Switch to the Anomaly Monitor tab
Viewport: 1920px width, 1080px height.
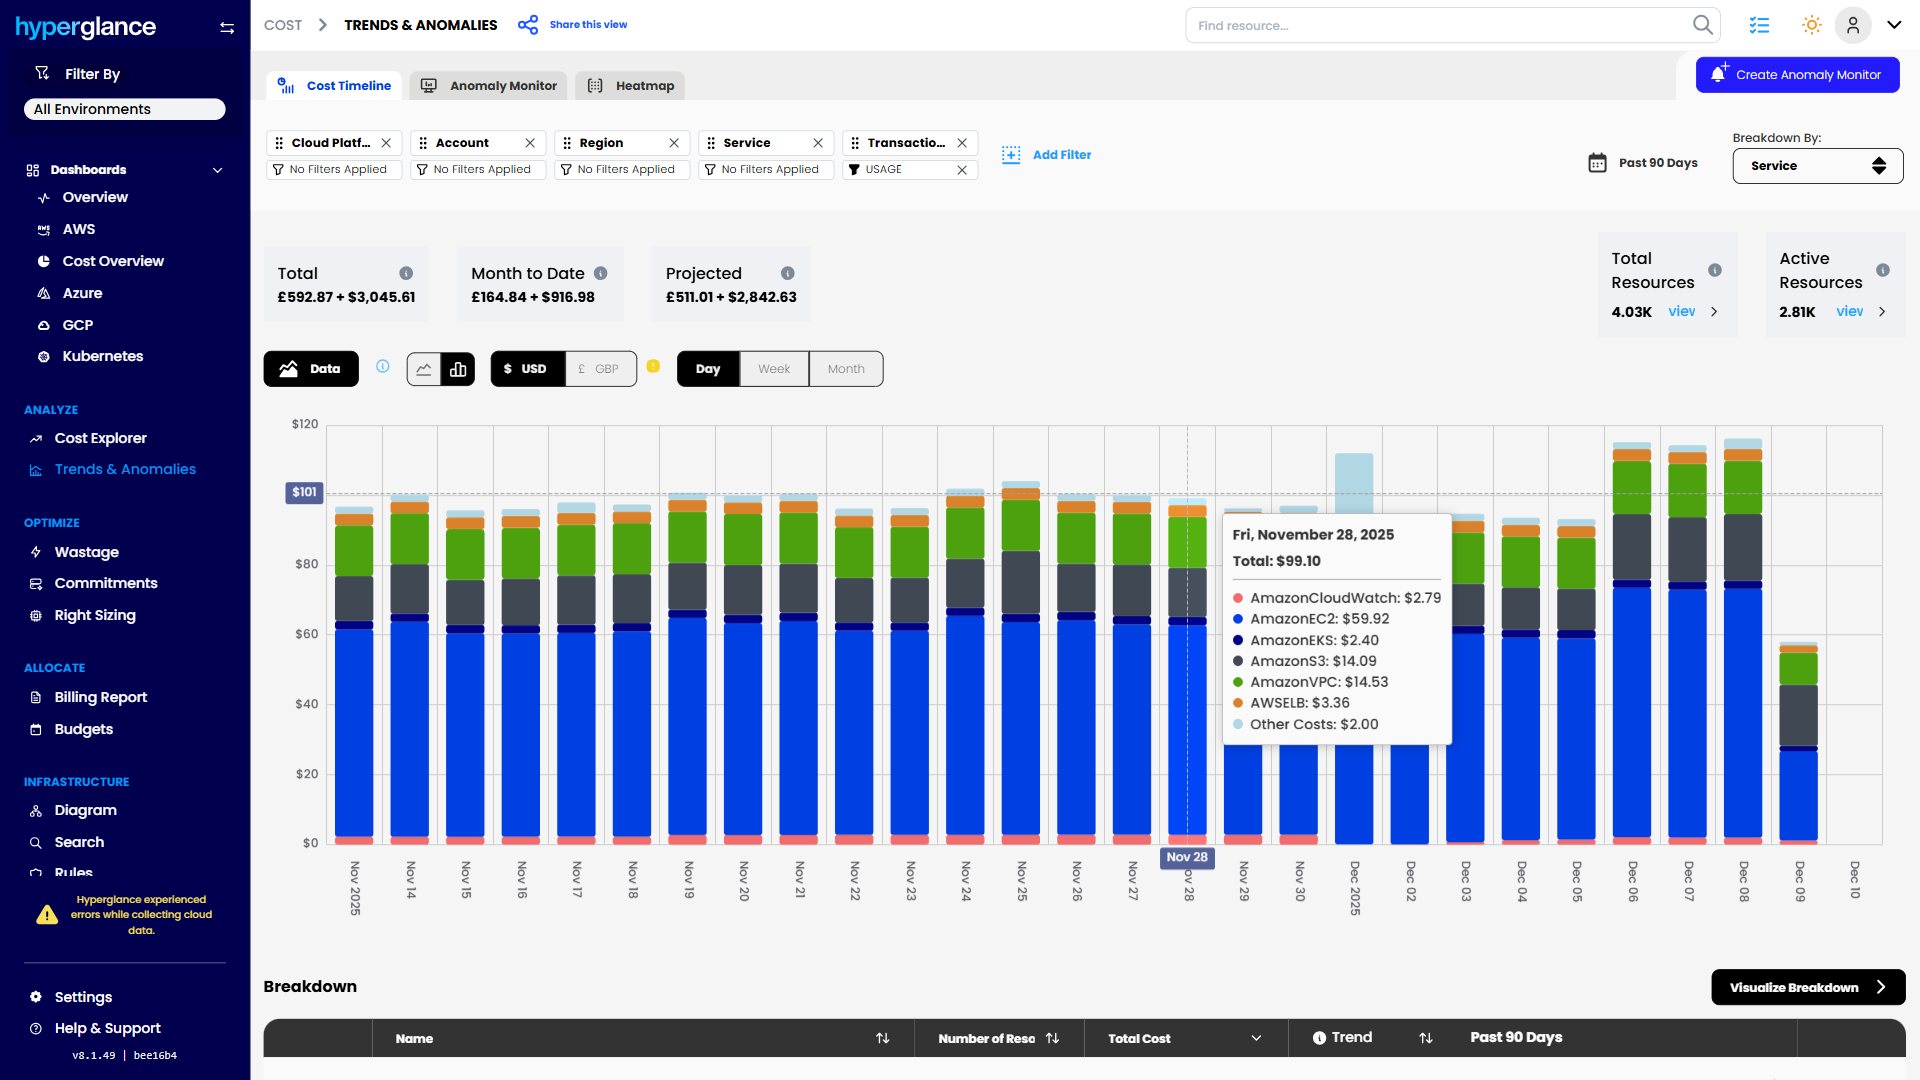click(489, 86)
